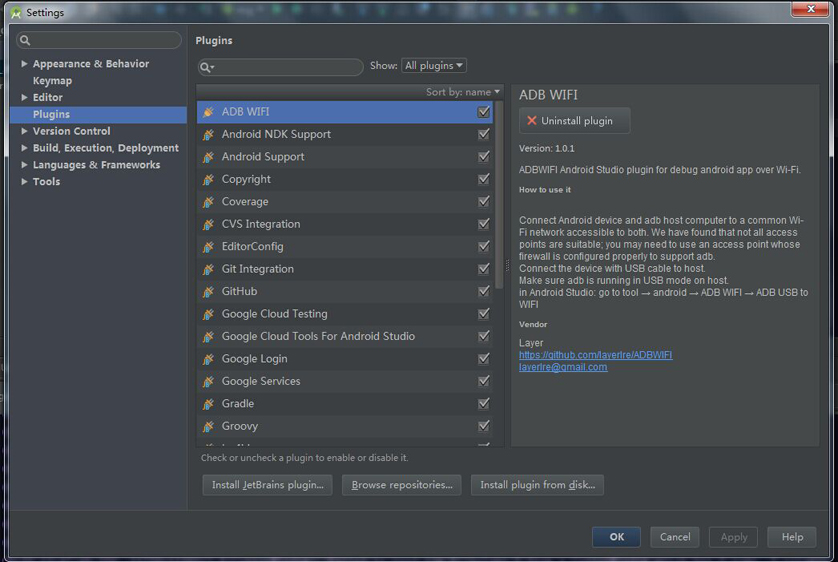The height and width of the screenshot is (562, 838).
Task: Click the Google Cloud Testing plugin icon
Action: click(x=208, y=314)
